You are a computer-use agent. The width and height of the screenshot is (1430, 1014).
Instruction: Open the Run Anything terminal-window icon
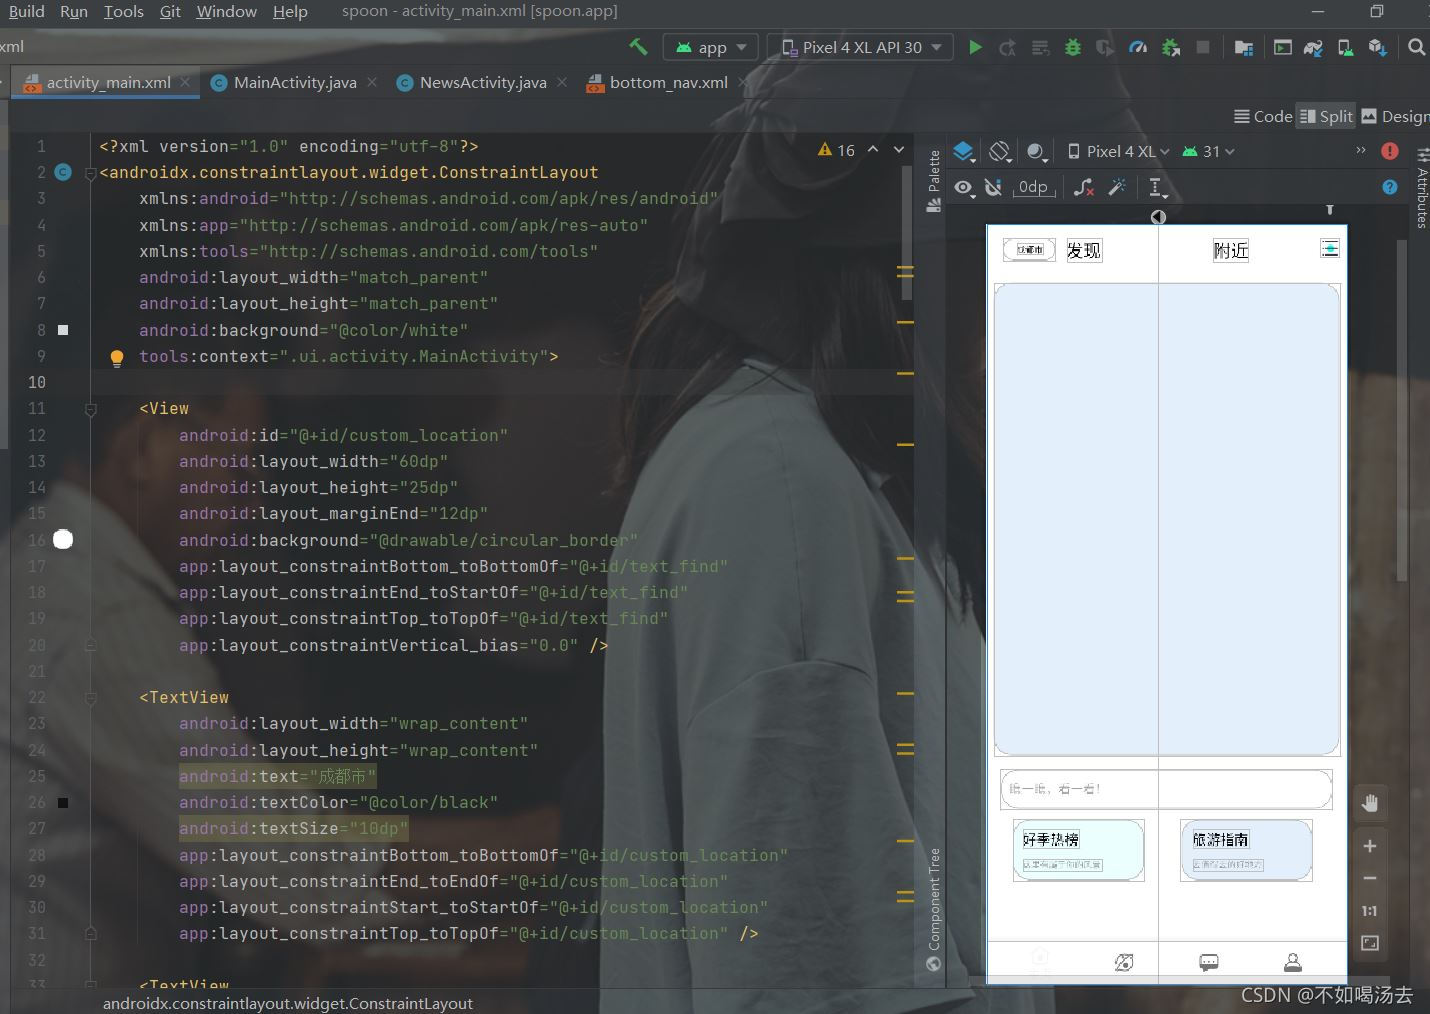point(1282,47)
